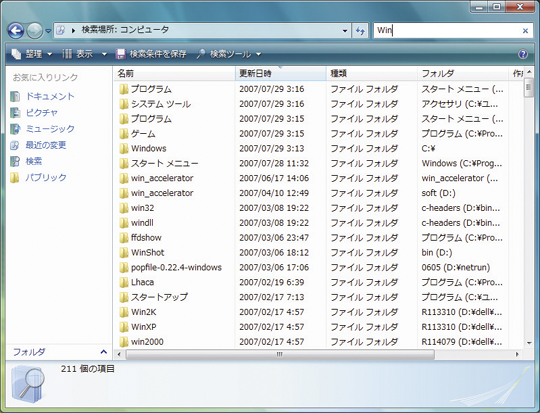This screenshot has width=540, height=413.
Task: Open the 整理 menu
Action: click(32, 54)
